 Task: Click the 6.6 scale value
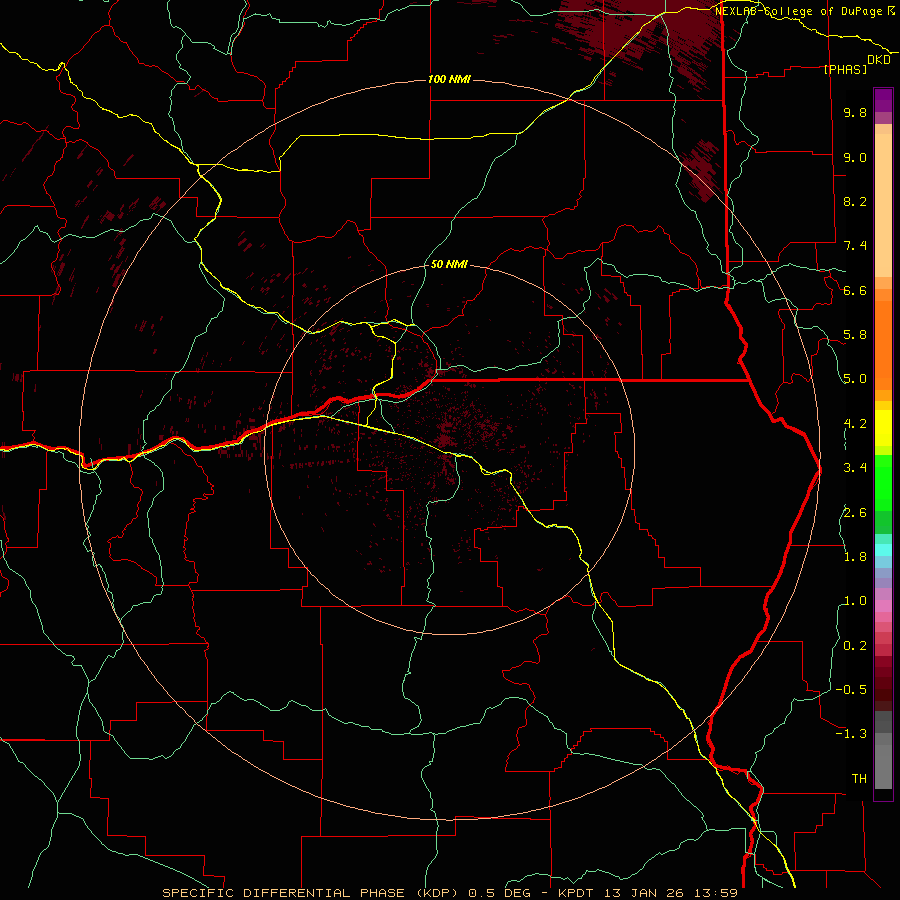tap(855, 290)
